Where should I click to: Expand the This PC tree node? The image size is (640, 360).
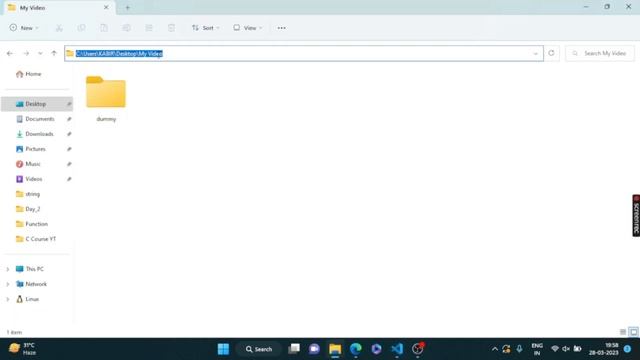(7, 269)
